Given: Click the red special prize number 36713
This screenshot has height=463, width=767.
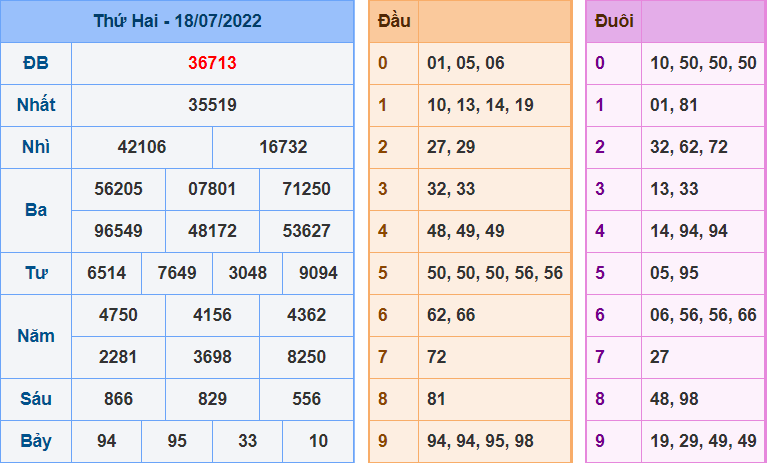Looking at the screenshot, I should point(212,63).
